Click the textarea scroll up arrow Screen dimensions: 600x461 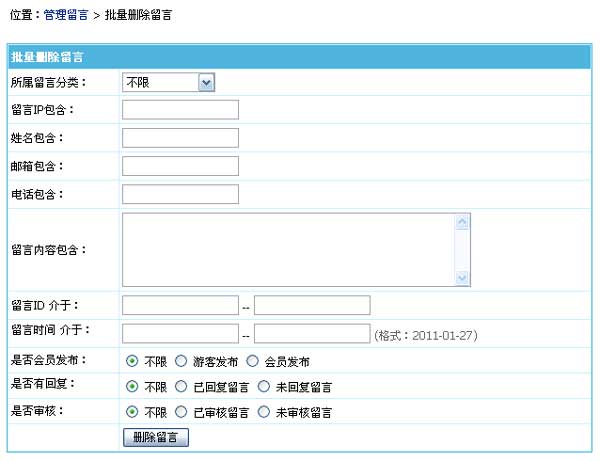click(x=462, y=222)
